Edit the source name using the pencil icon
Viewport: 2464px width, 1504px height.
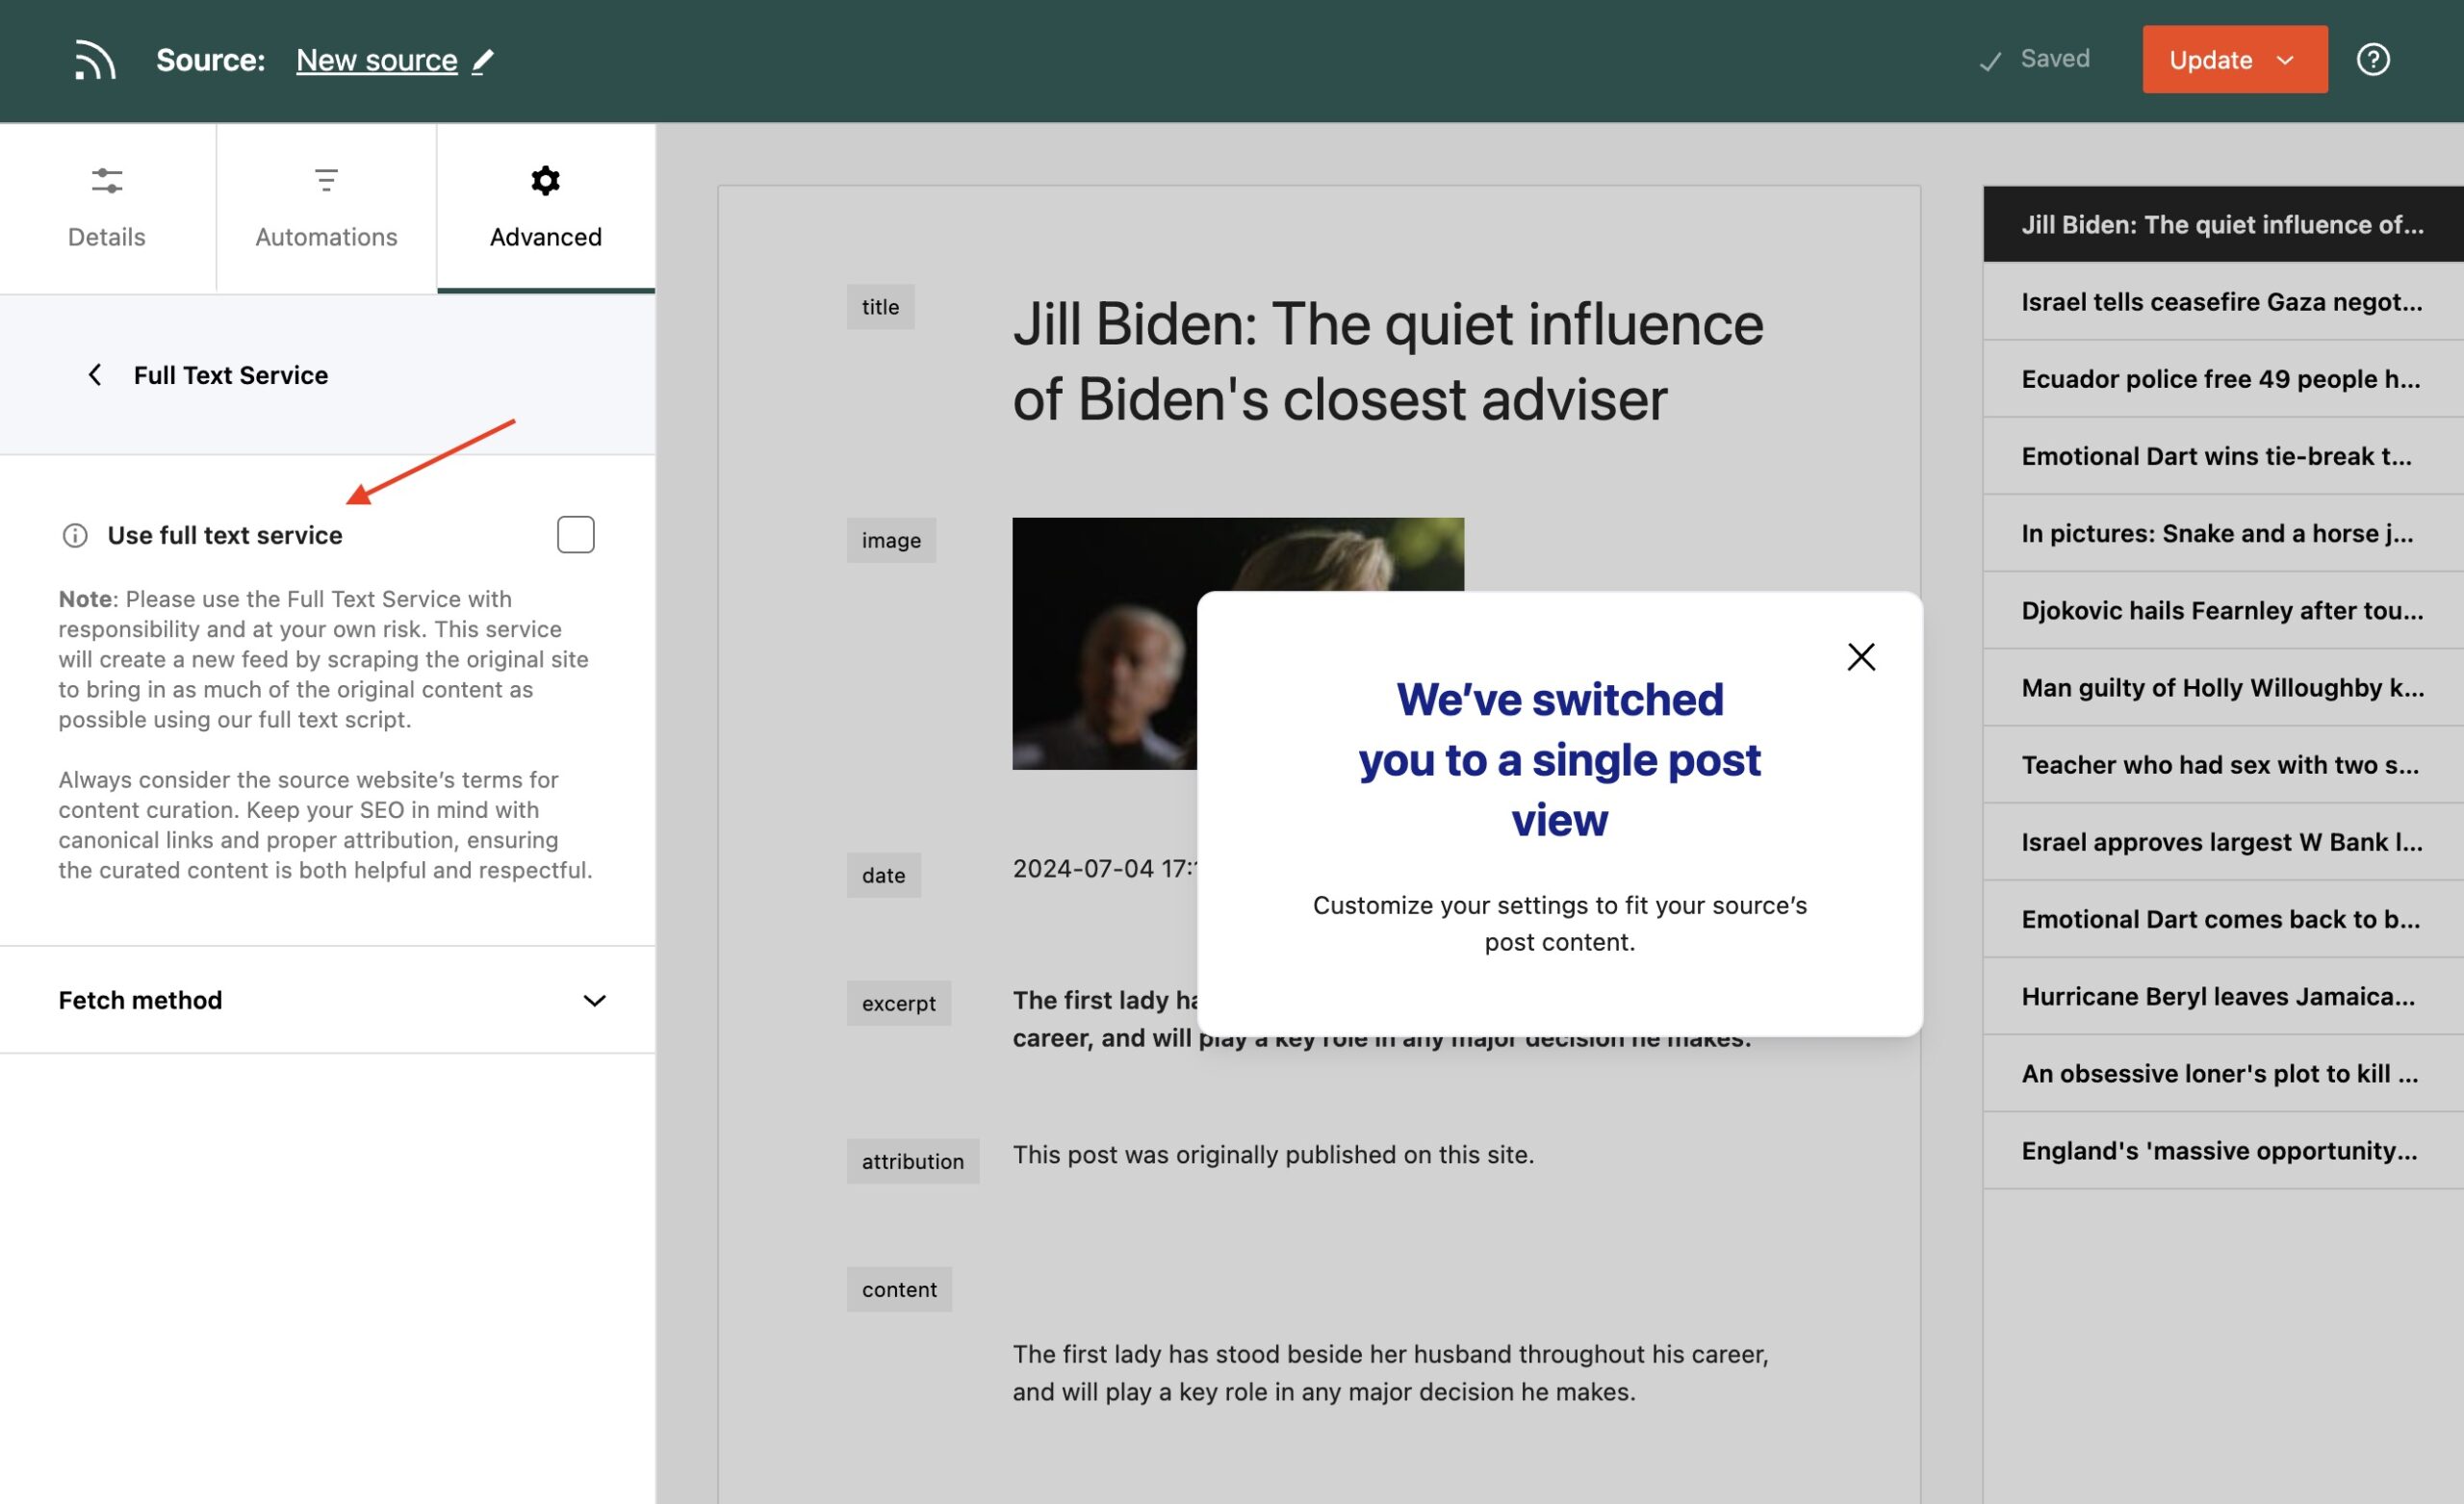click(x=483, y=61)
